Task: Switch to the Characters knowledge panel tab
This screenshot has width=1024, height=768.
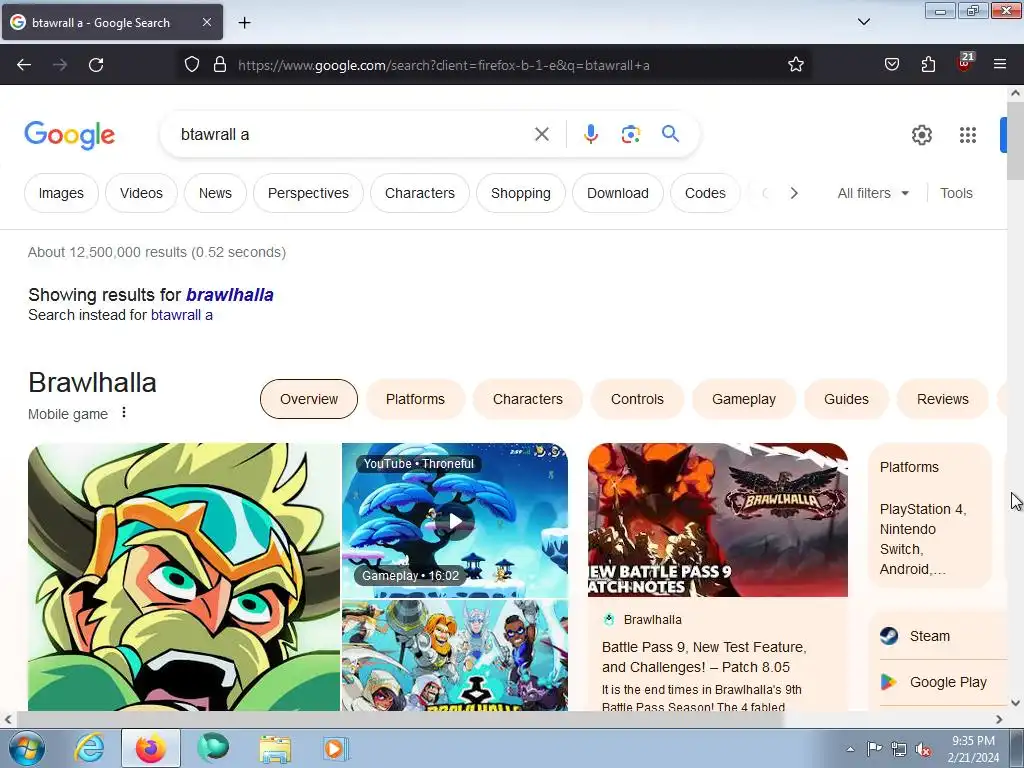Action: [528, 399]
